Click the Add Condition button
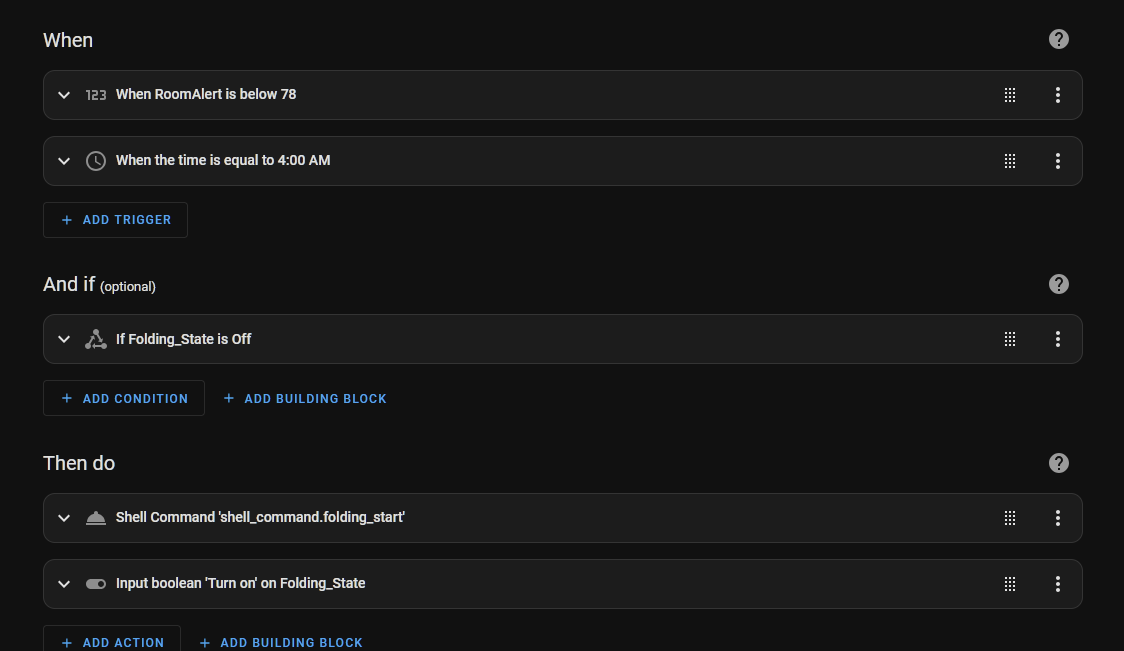Viewport: 1124px width, 651px height. (x=124, y=399)
